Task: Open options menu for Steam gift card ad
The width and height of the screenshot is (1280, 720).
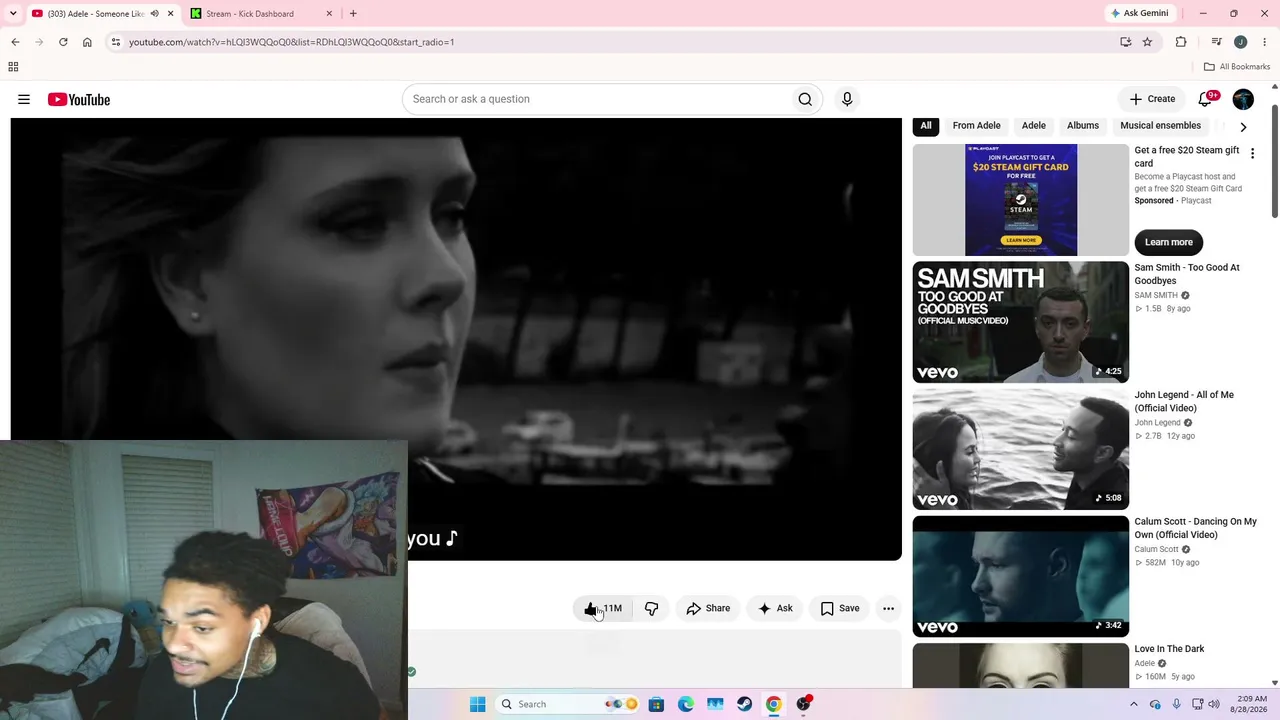Action: tap(1252, 154)
